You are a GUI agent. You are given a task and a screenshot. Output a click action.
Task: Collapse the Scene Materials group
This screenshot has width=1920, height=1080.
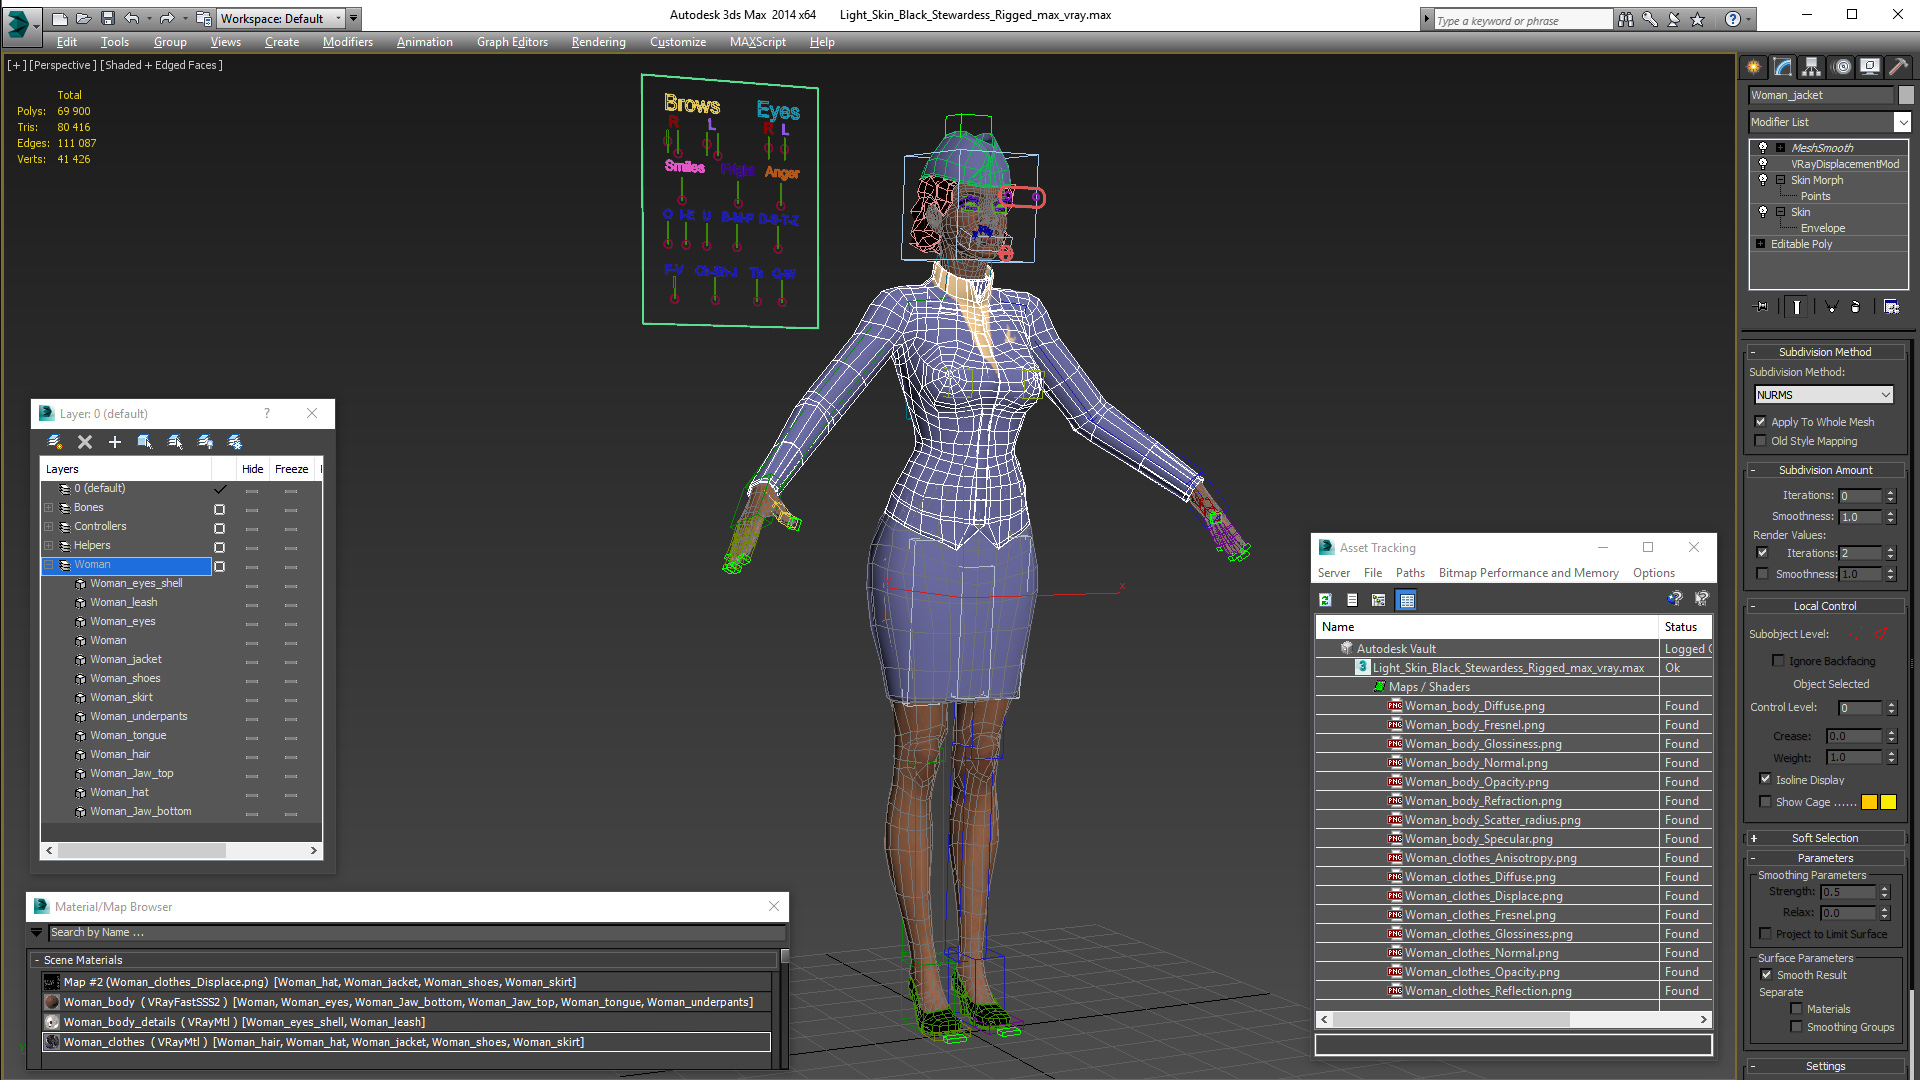pyautogui.click(x=37, y=960)
